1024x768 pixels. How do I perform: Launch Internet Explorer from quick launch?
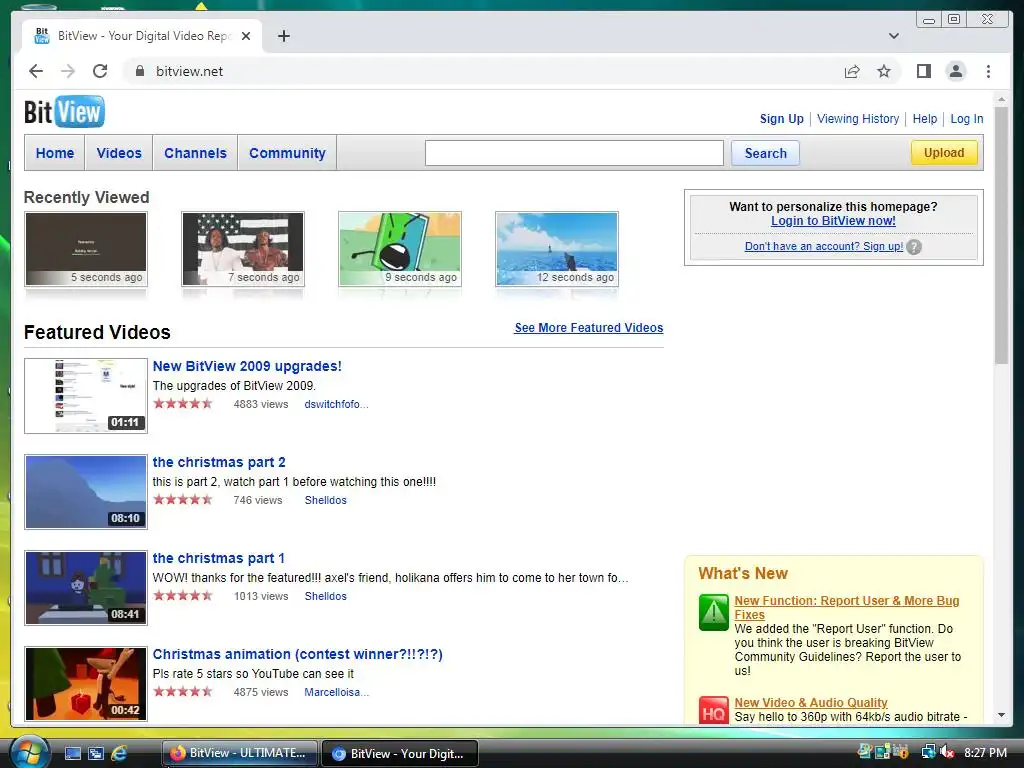tap(120, 753)
